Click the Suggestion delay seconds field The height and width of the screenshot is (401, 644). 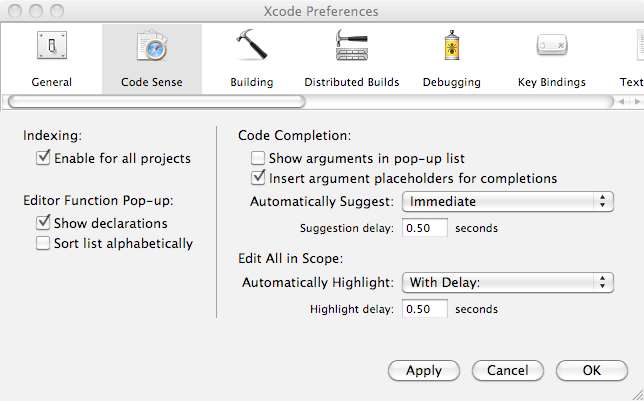424,228
